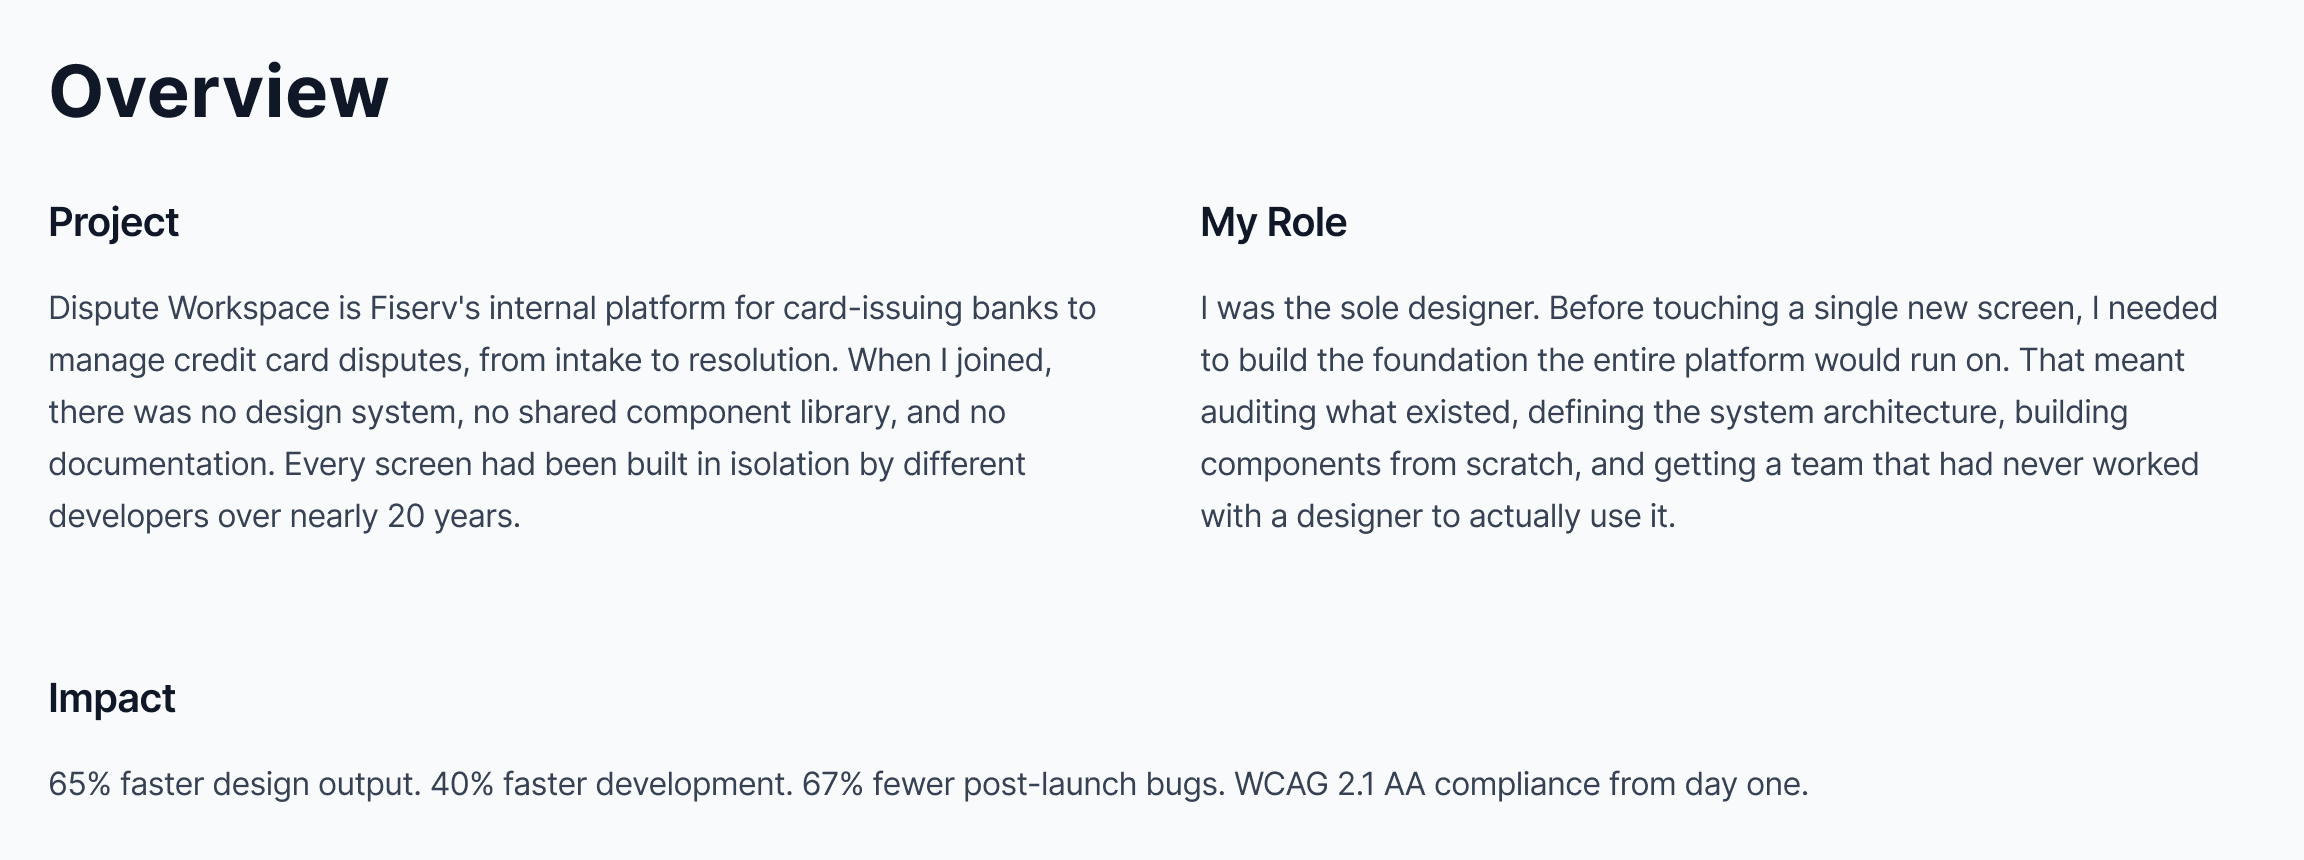Select the Project section heading
Screen dimensions: 2304x860
click(113, 223)
